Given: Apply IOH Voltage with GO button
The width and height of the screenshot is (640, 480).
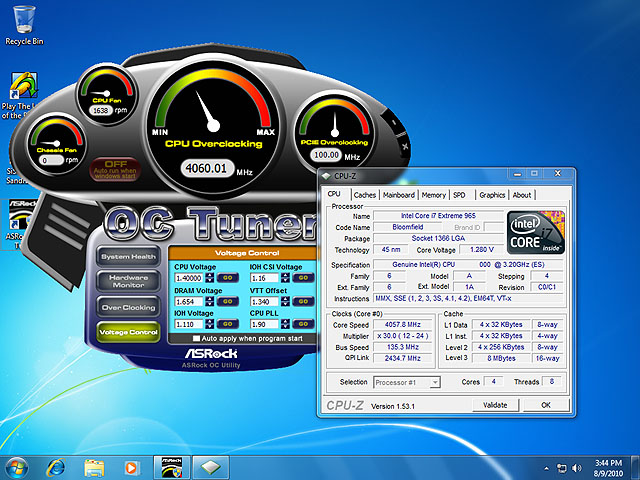Looking at the screenshot, I should [x=227, y=324].
